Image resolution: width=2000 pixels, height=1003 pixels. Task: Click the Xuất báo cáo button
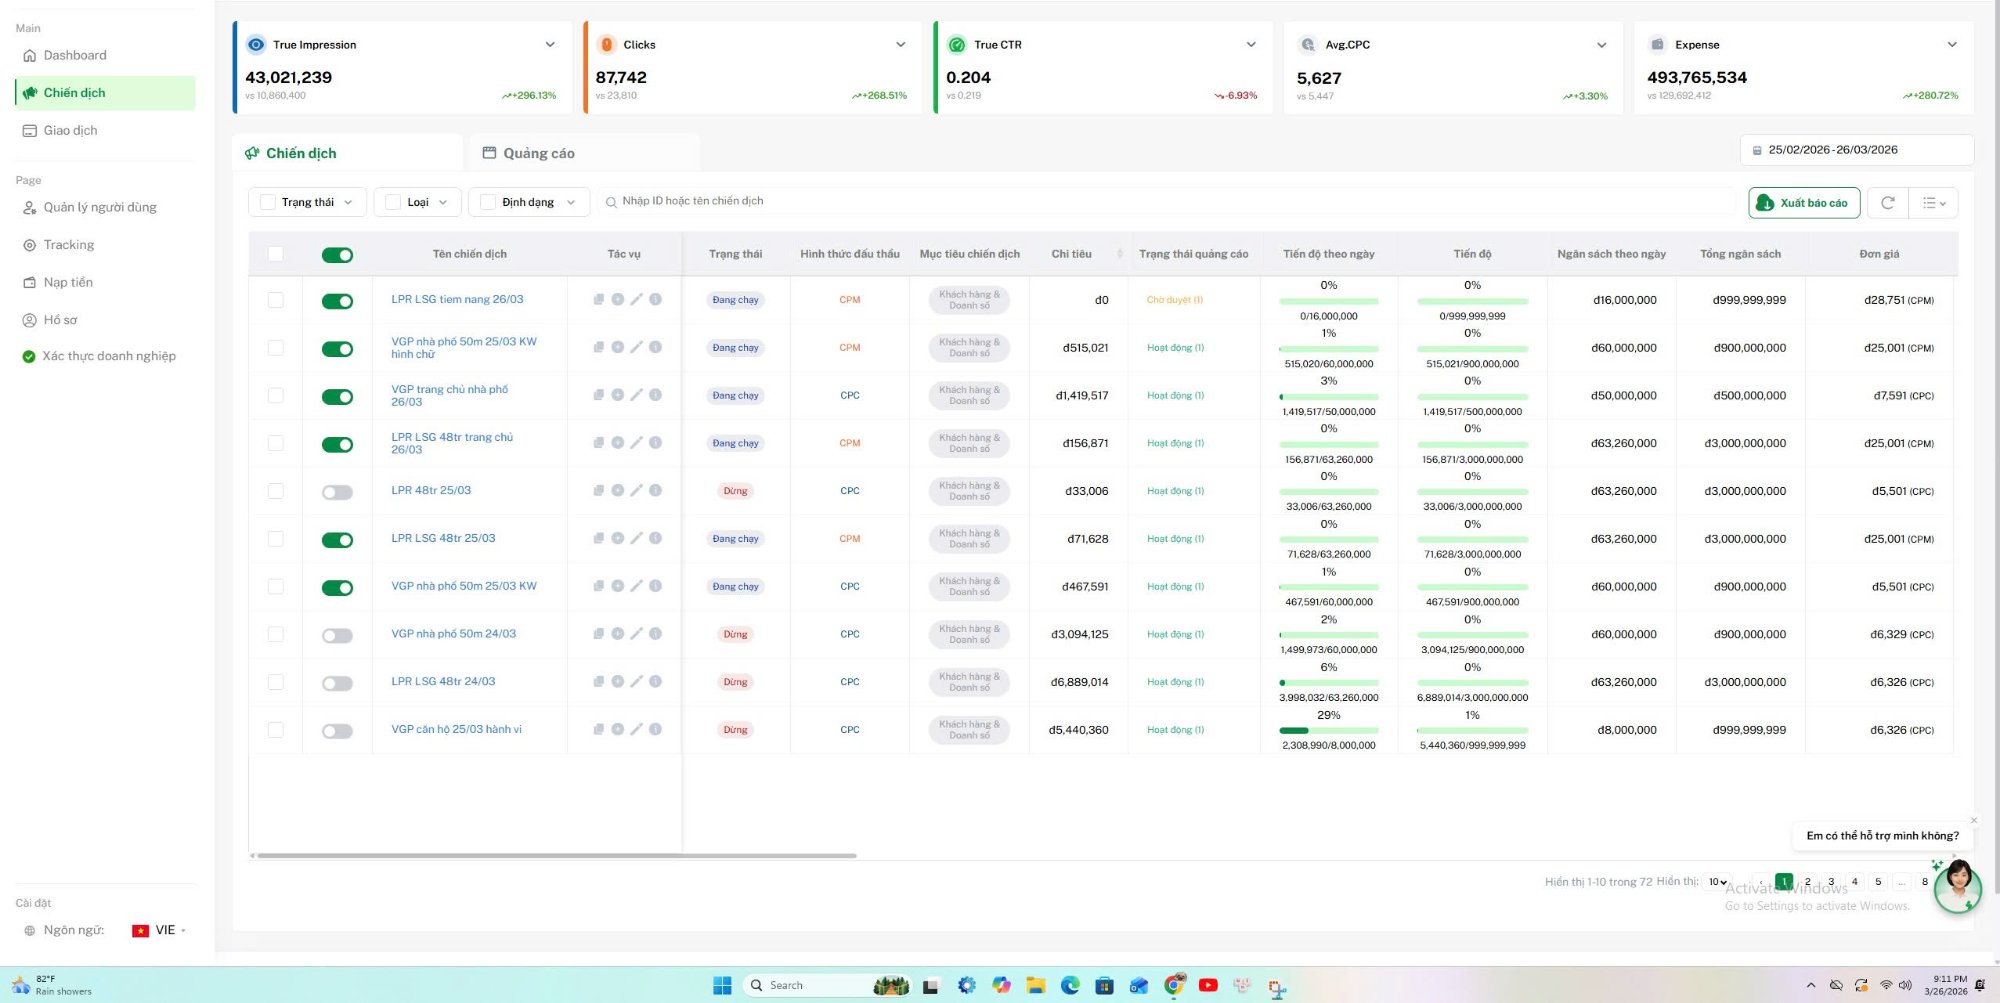coord(1803,202)
